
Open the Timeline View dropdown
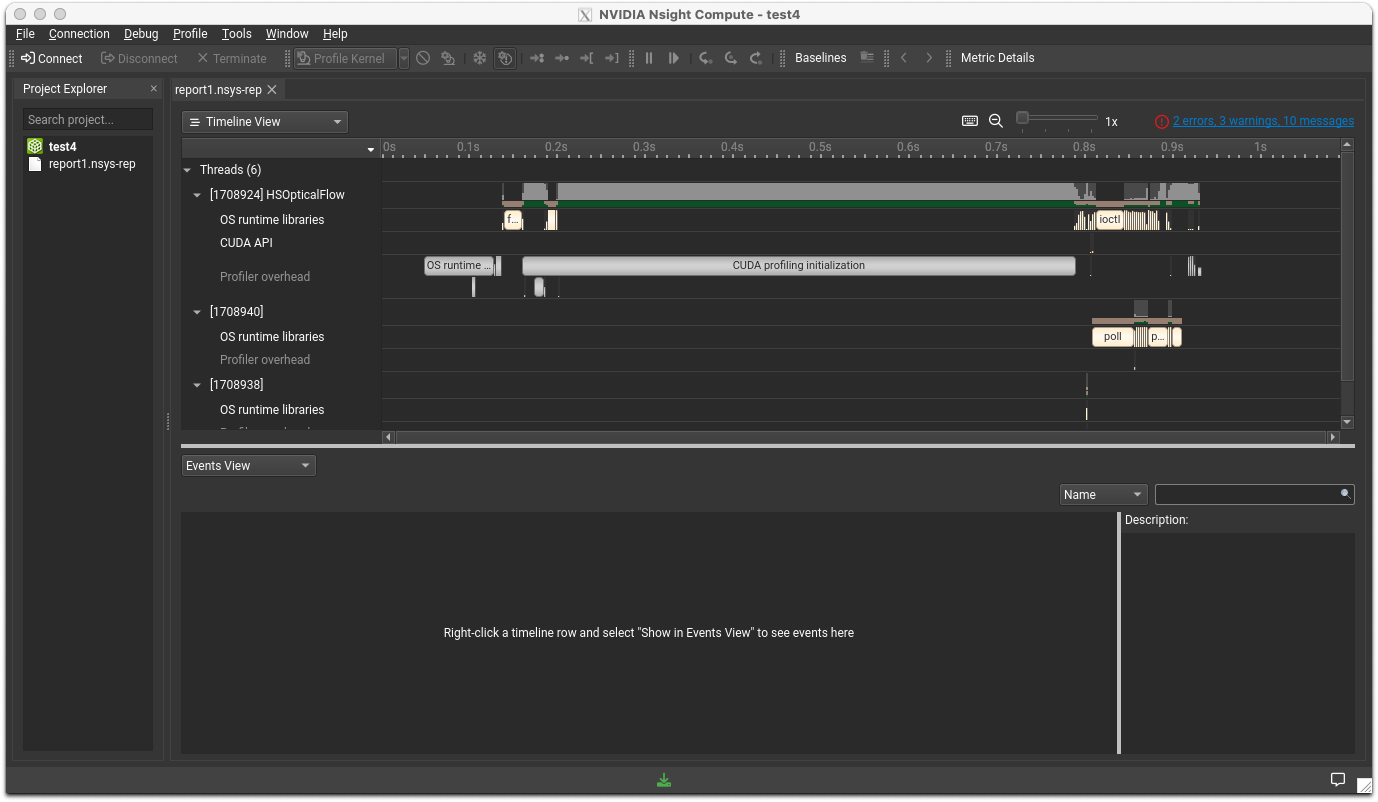(x=265, y=122)
